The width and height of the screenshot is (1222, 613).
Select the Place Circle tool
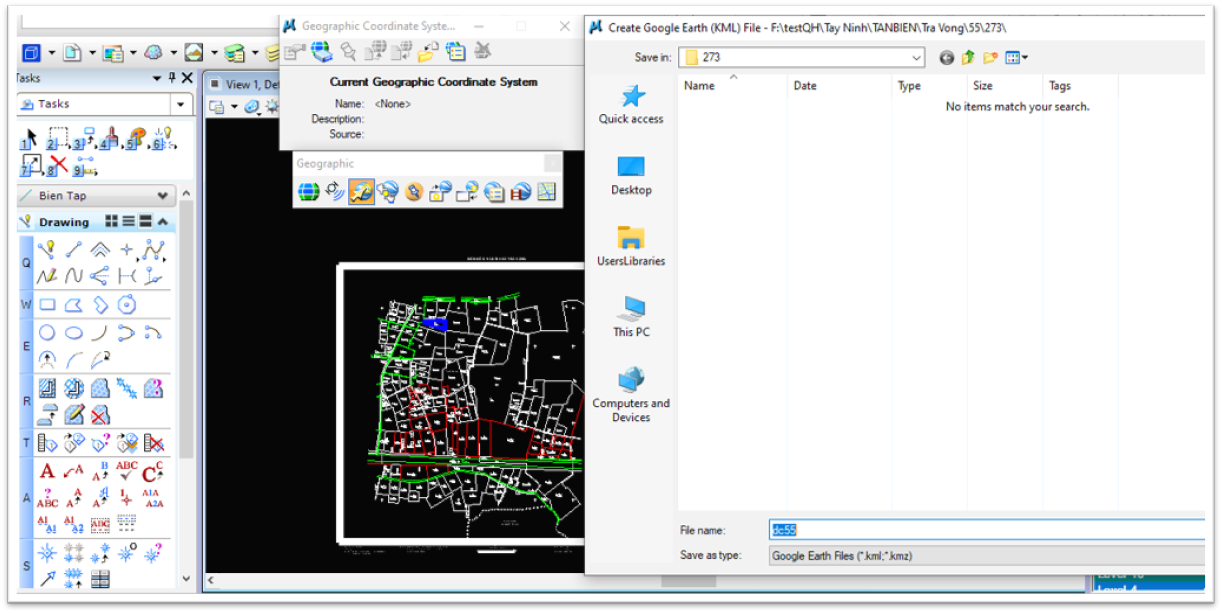pyautogui.click(x=47, y=333)
